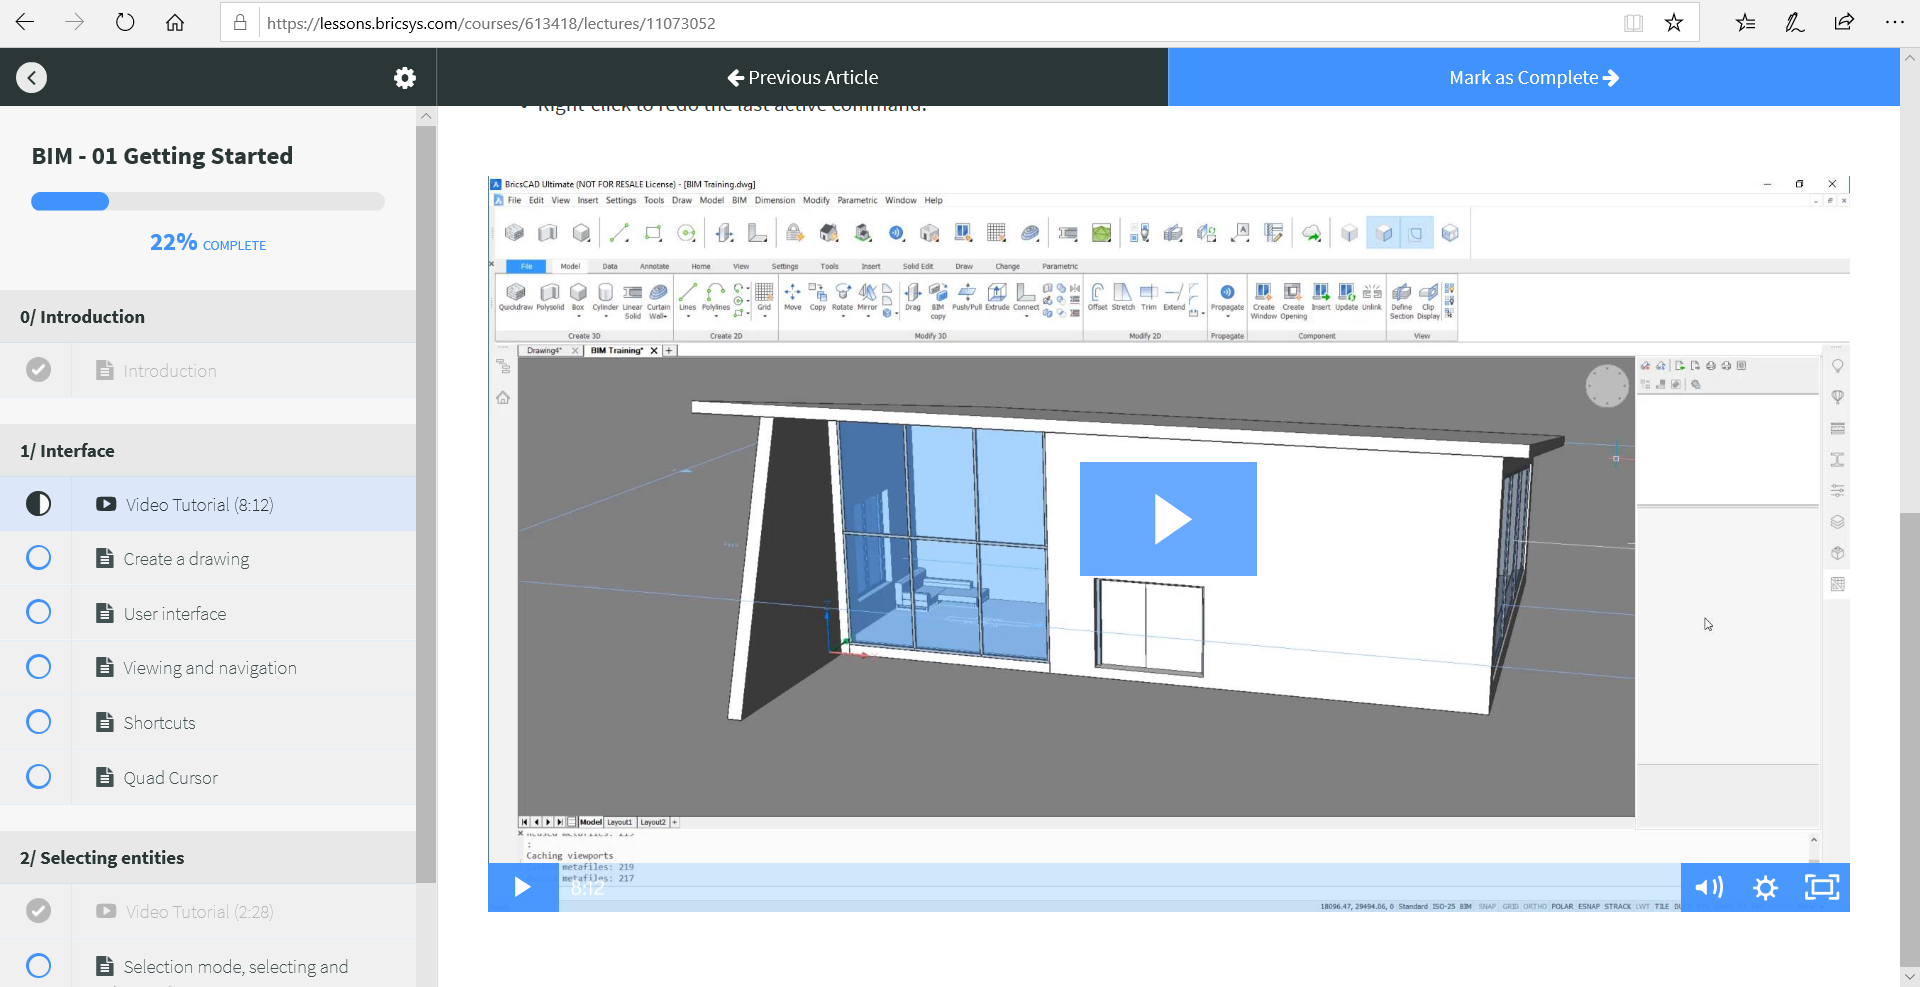Open Quad Cursor lecture

170,778
